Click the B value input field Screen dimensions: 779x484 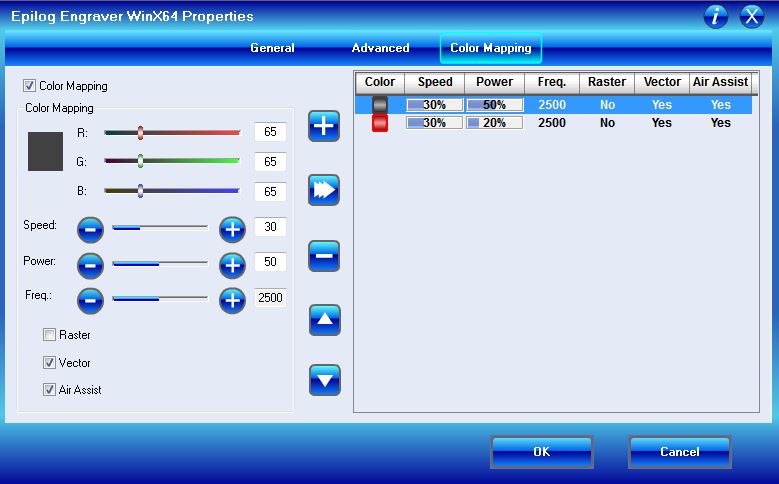point(270,191)
